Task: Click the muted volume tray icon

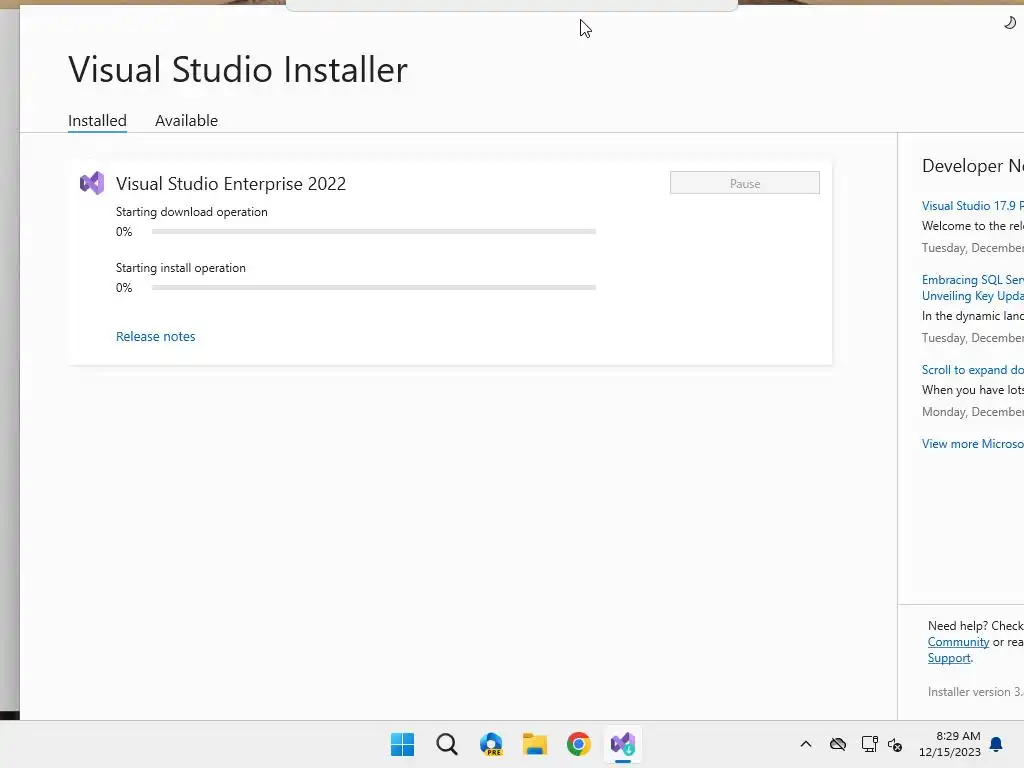Action: pos(895,744)
